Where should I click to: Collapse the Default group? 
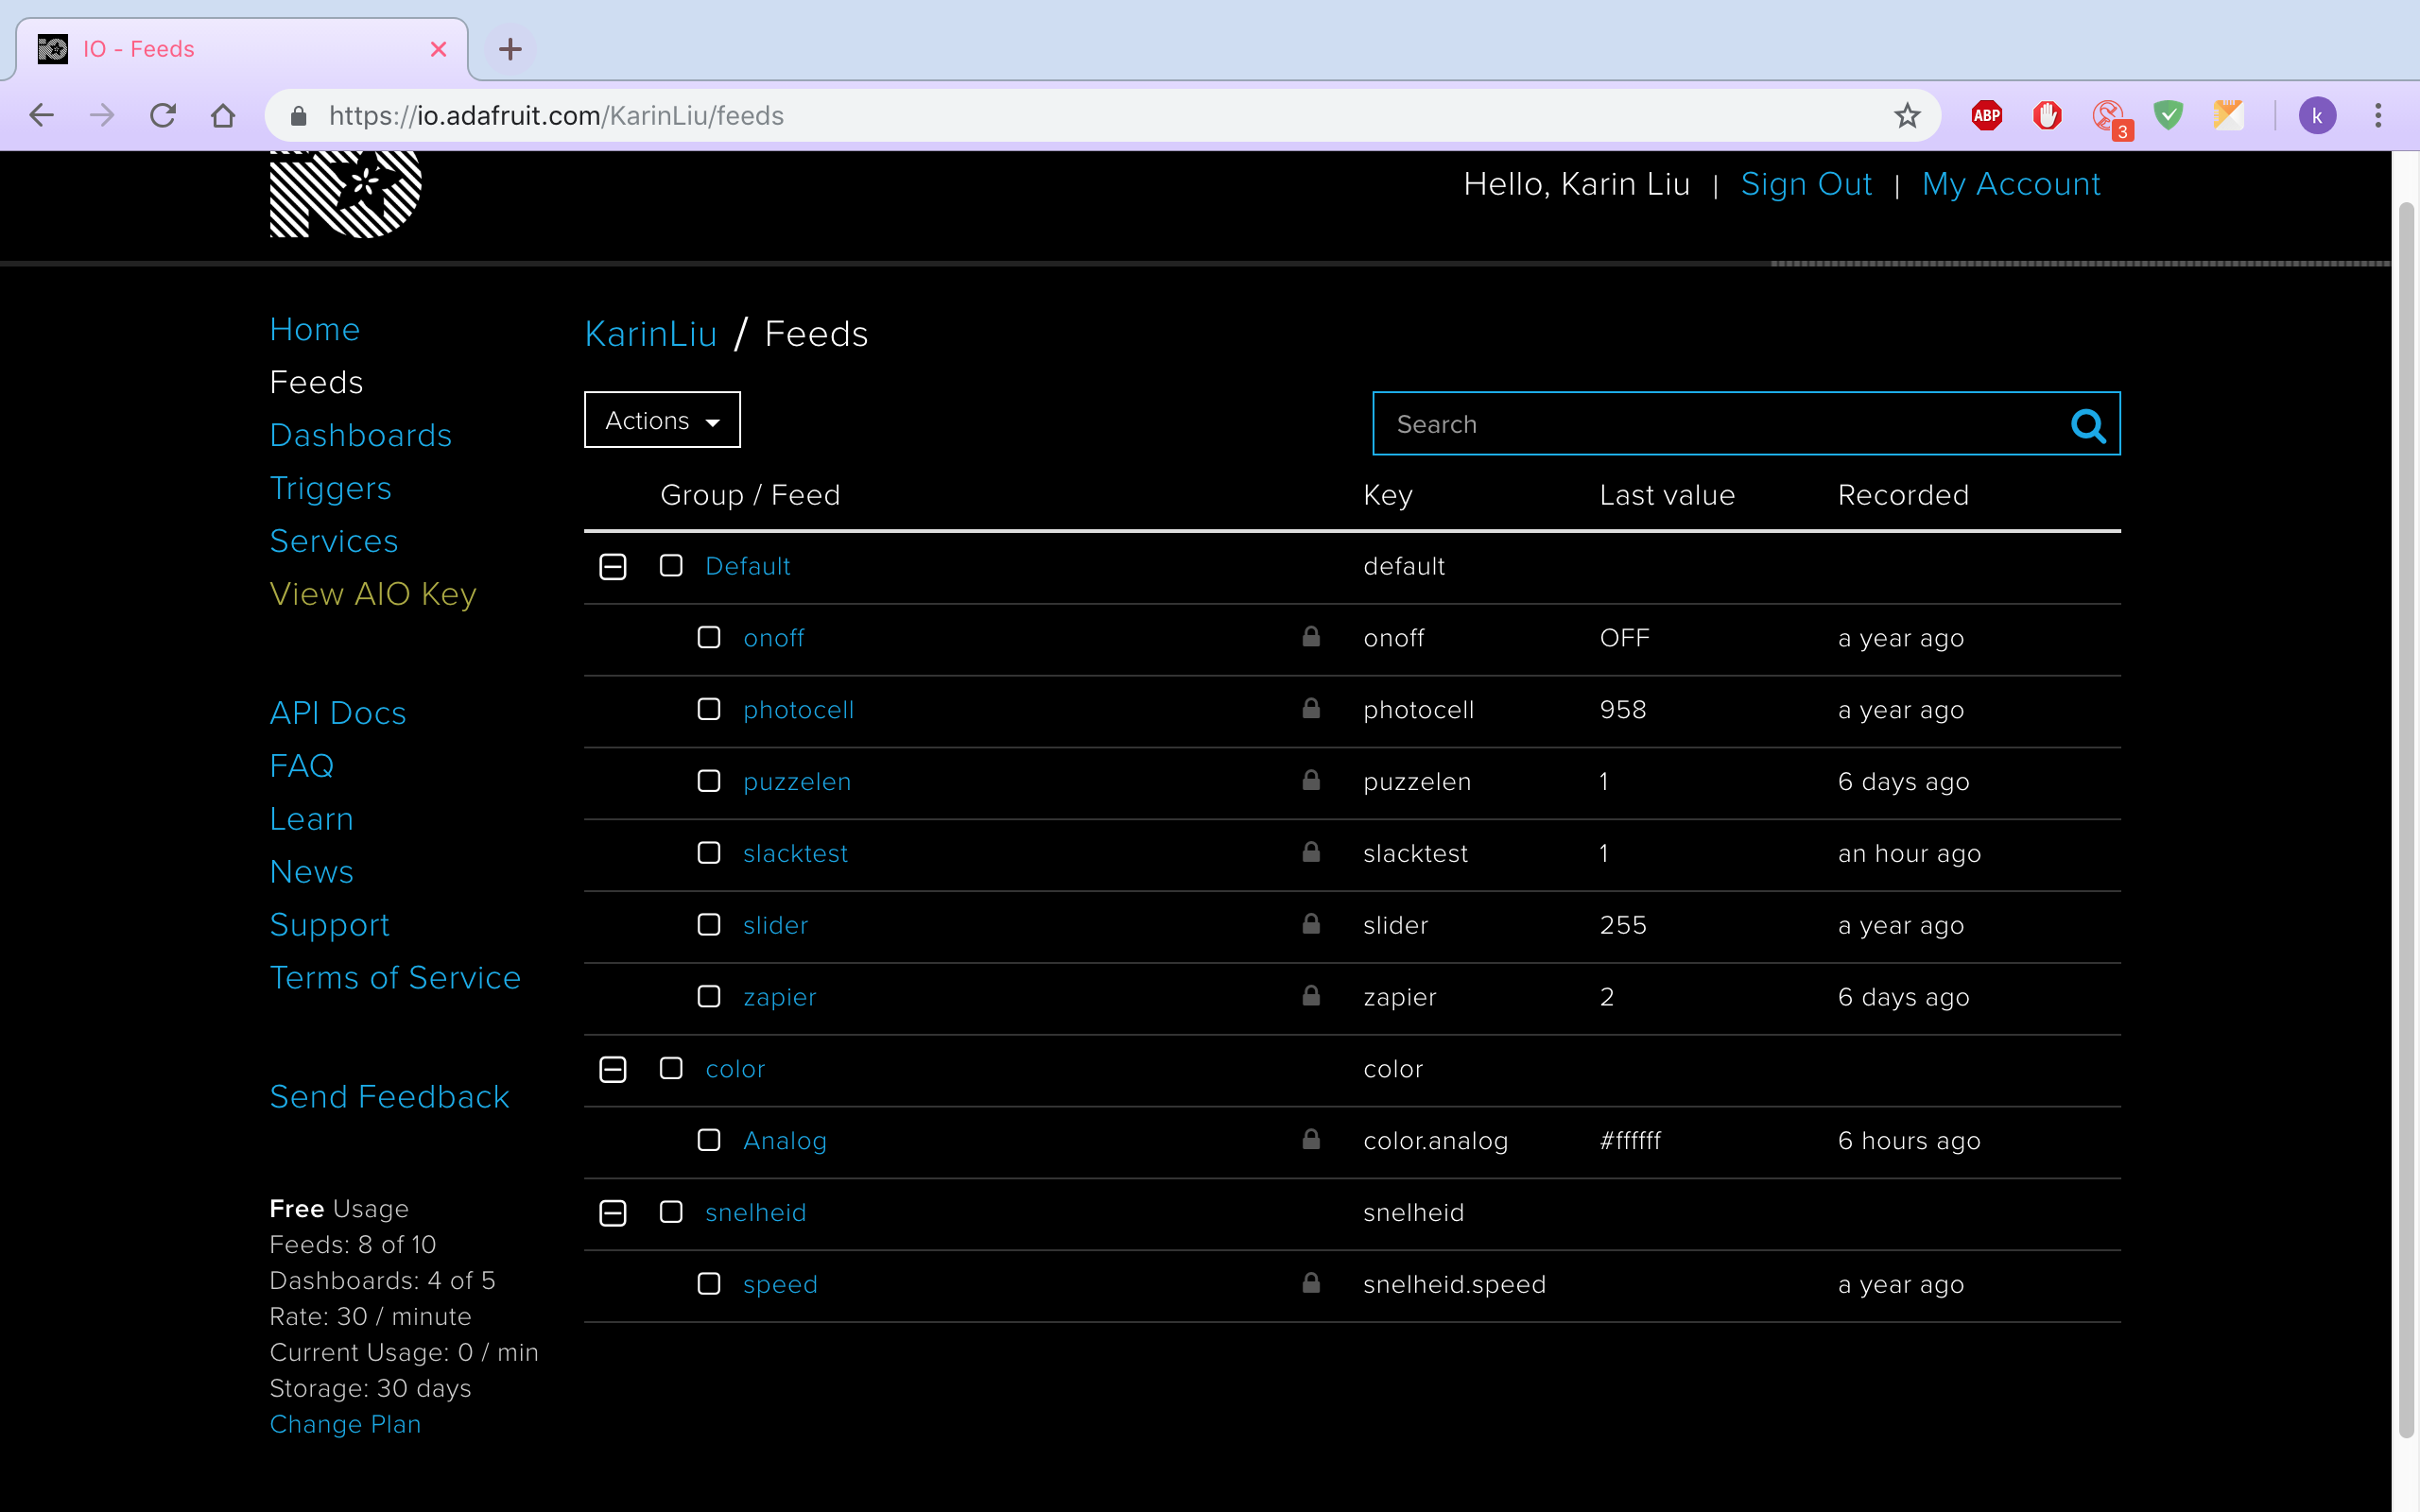tap(613, 567)
